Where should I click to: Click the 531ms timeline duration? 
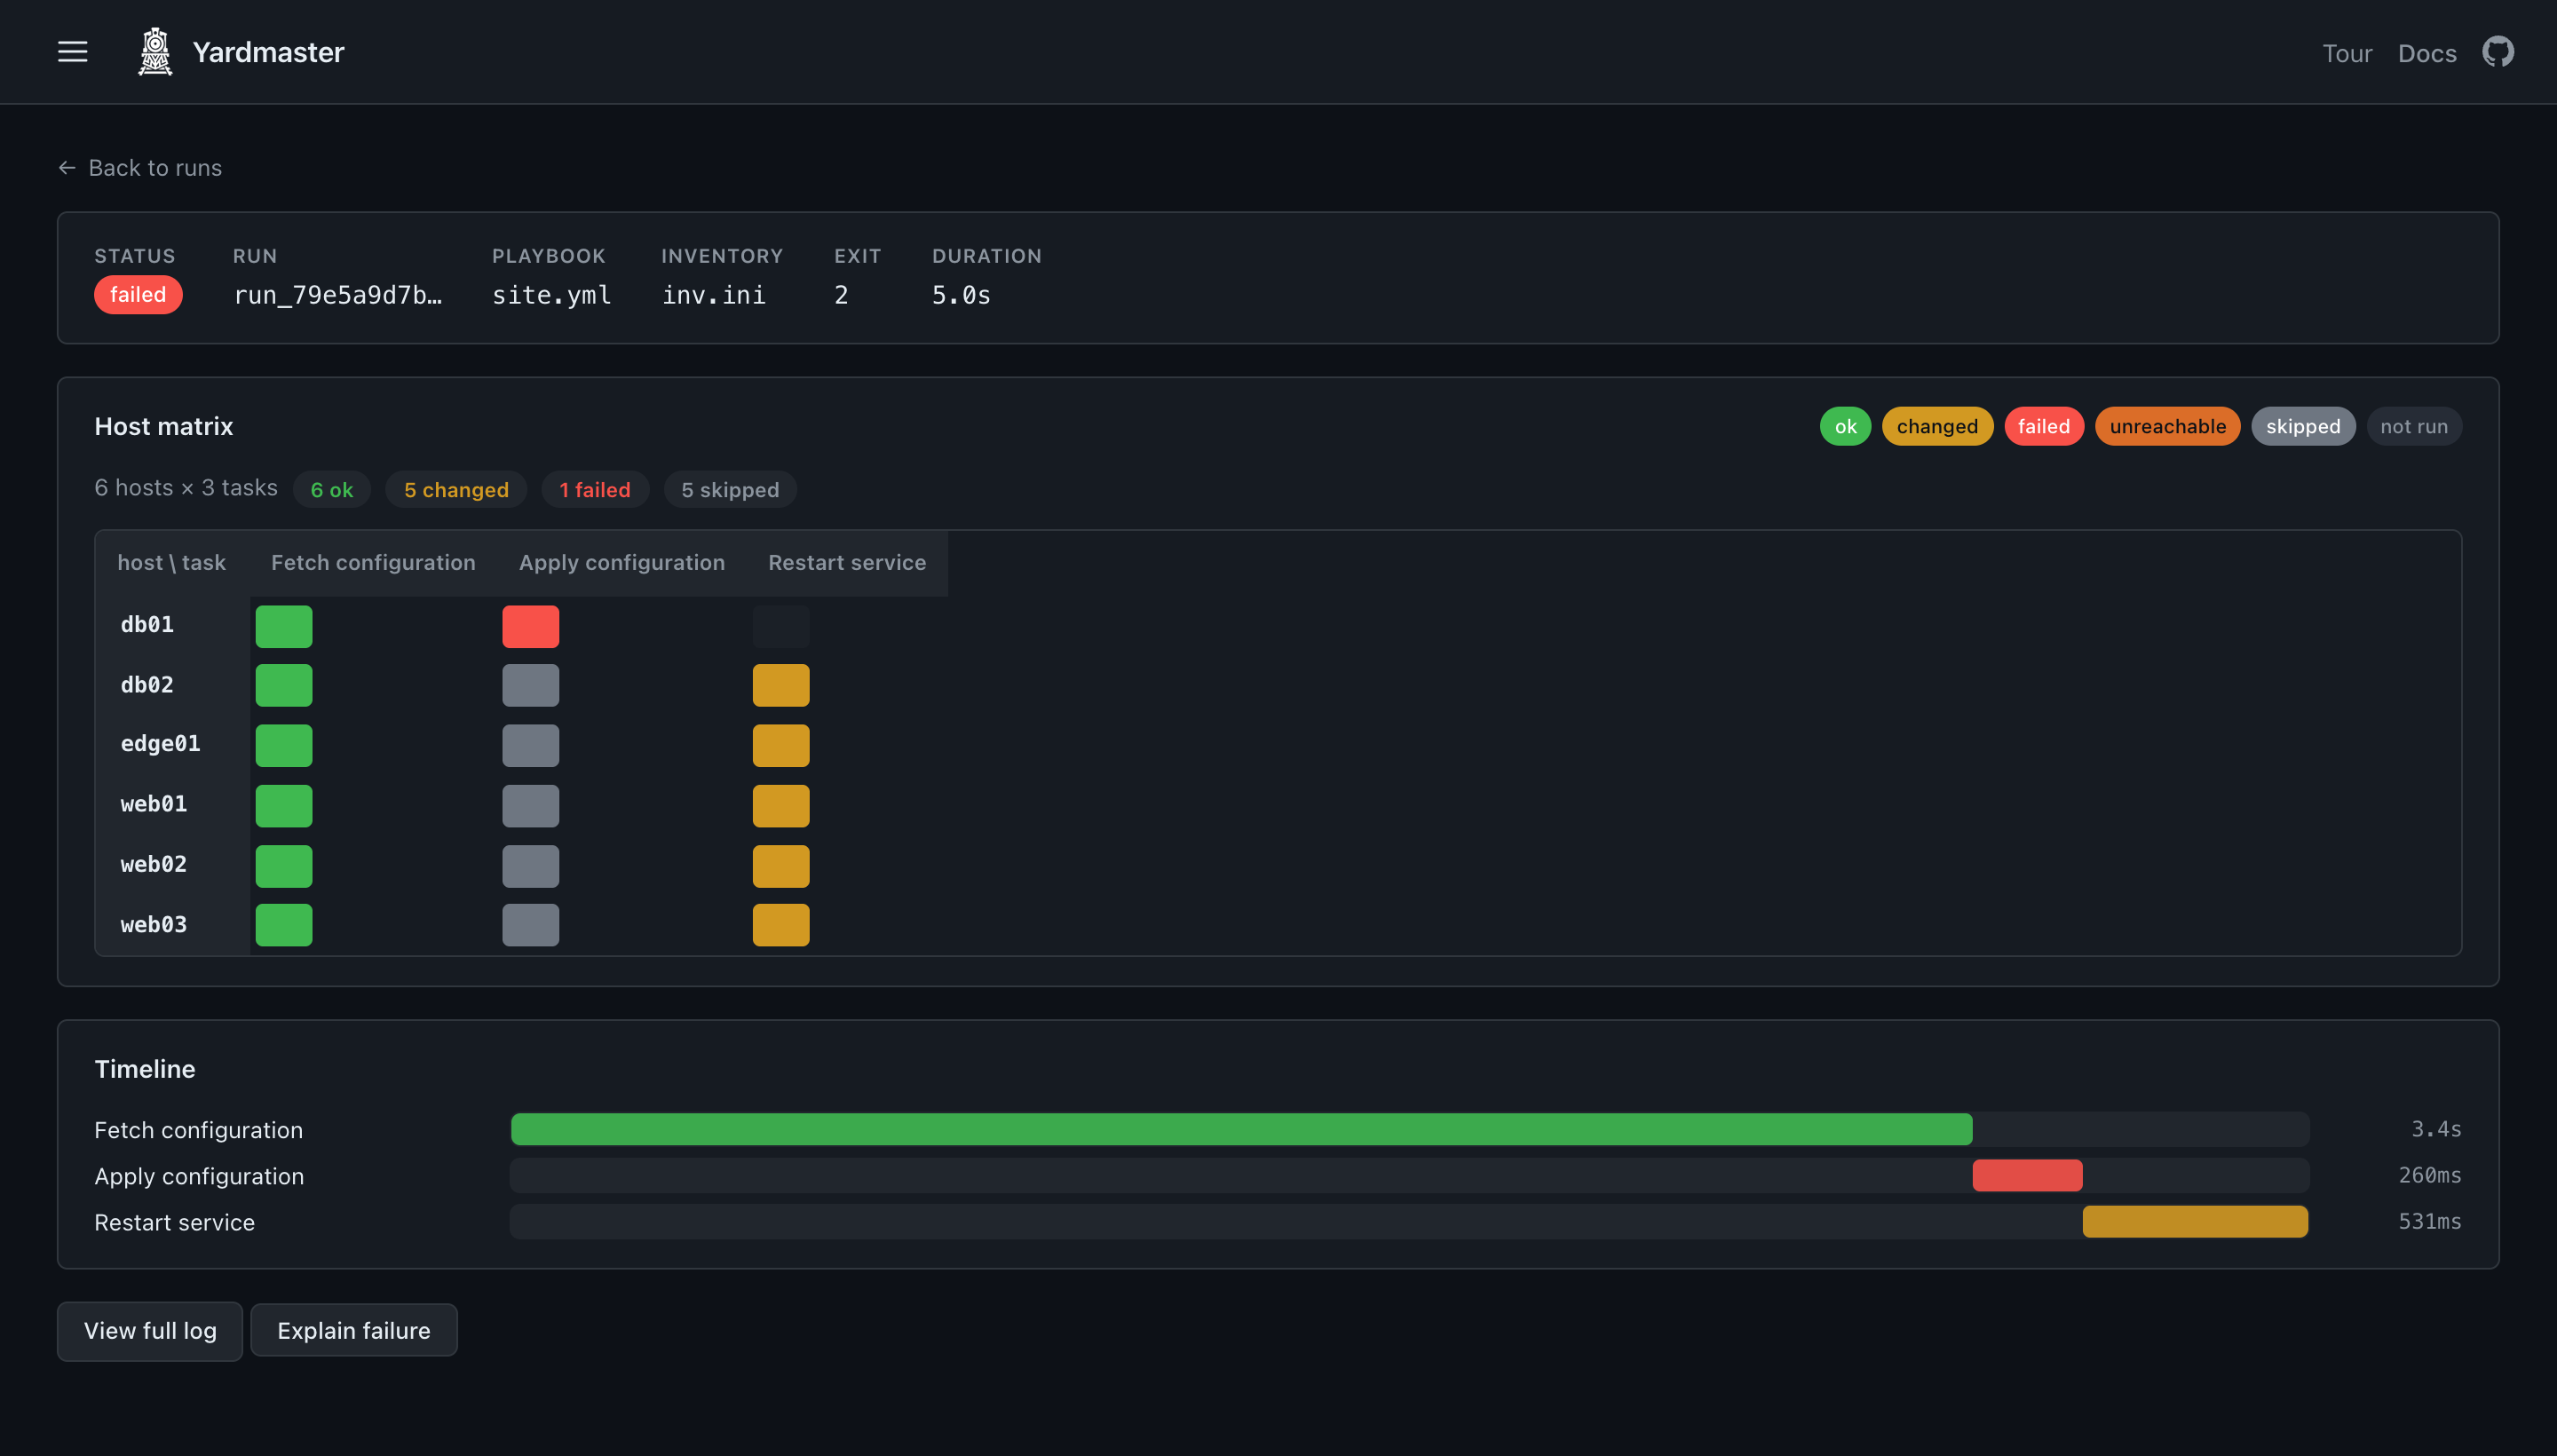tap(2429, 1221)
